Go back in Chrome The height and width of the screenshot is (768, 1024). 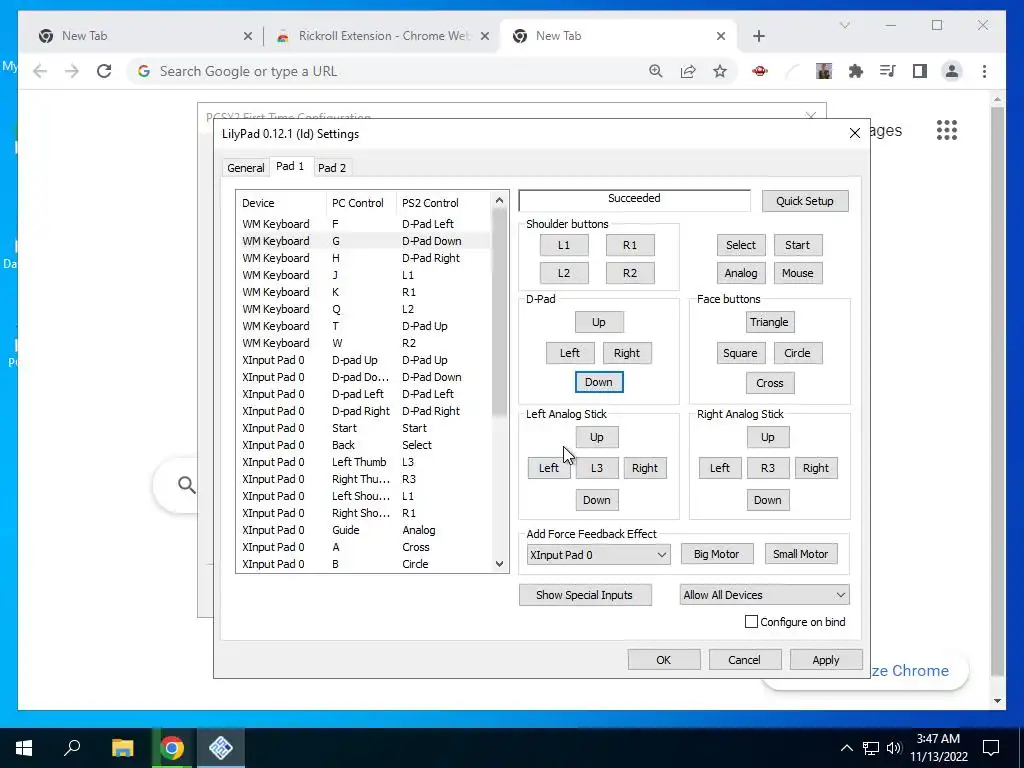point(40,71)
